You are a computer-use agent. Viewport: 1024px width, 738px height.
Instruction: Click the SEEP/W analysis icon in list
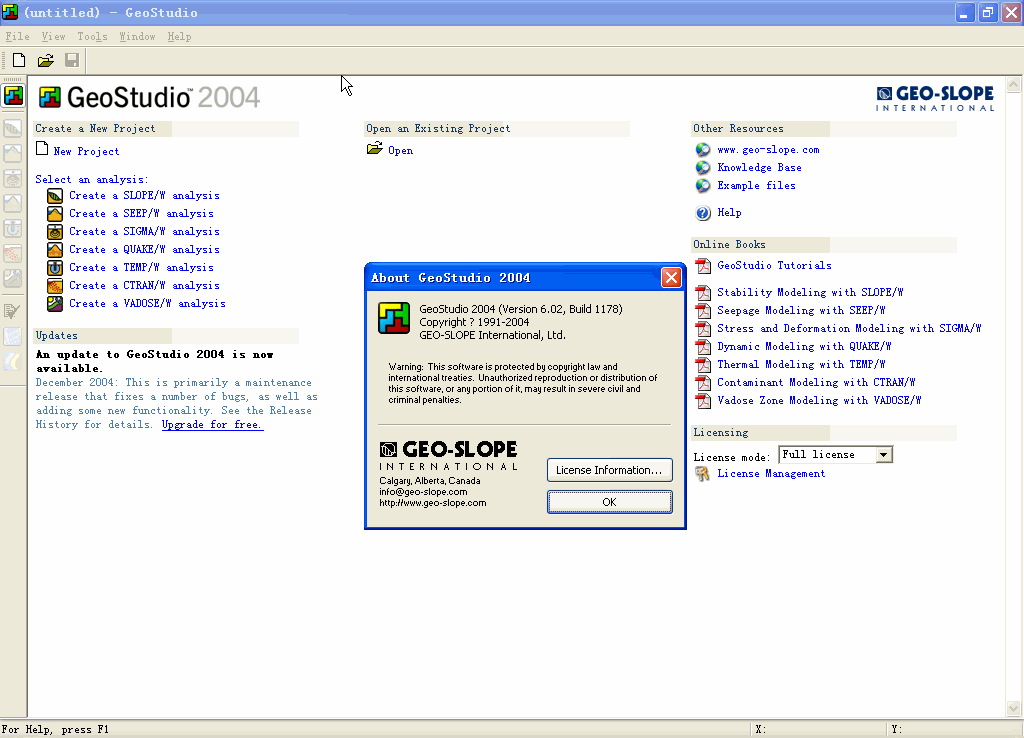tap(55, 214)
